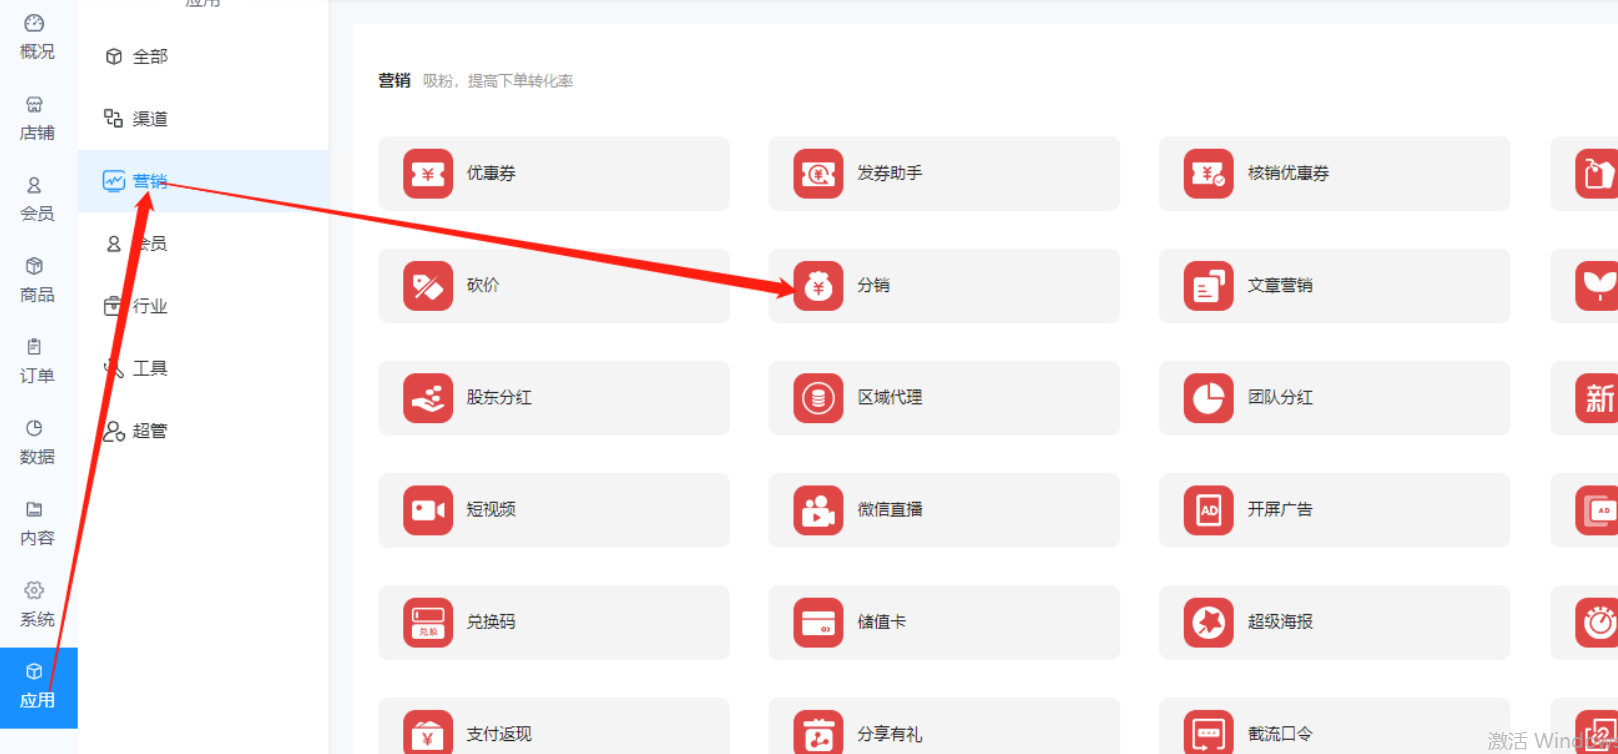The height and width of the screenshot is (754, 1618).
Task: Select the 工具 tools category
Action: click(203, 368)
